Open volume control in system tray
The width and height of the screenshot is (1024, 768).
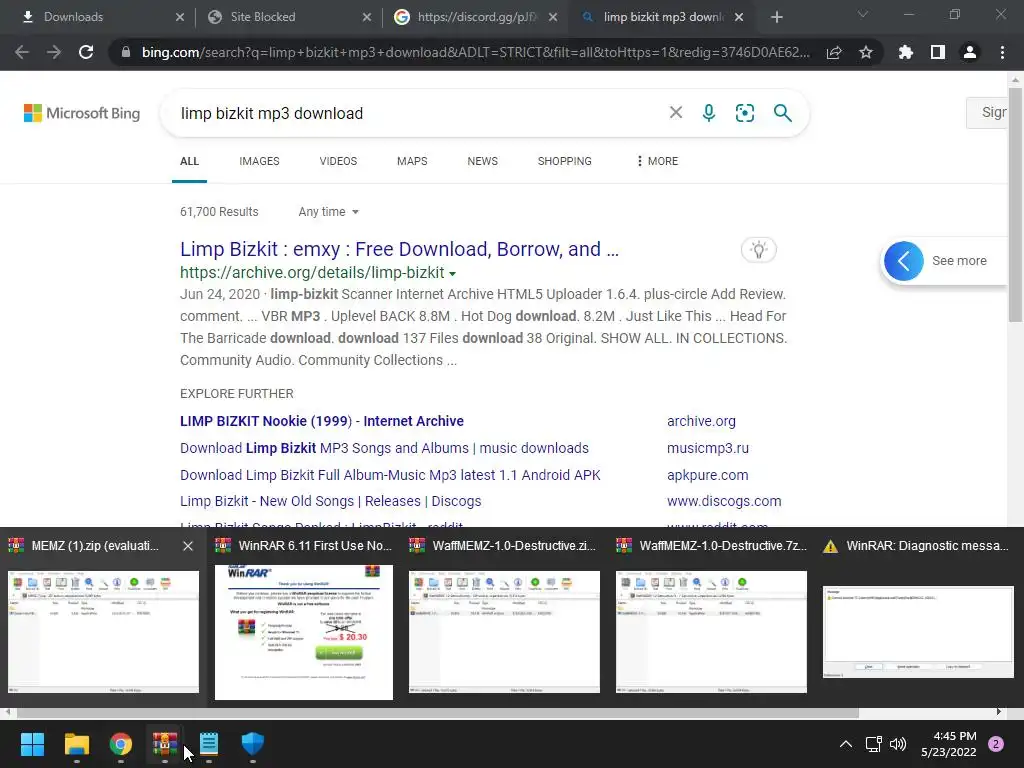coord(898,744)
